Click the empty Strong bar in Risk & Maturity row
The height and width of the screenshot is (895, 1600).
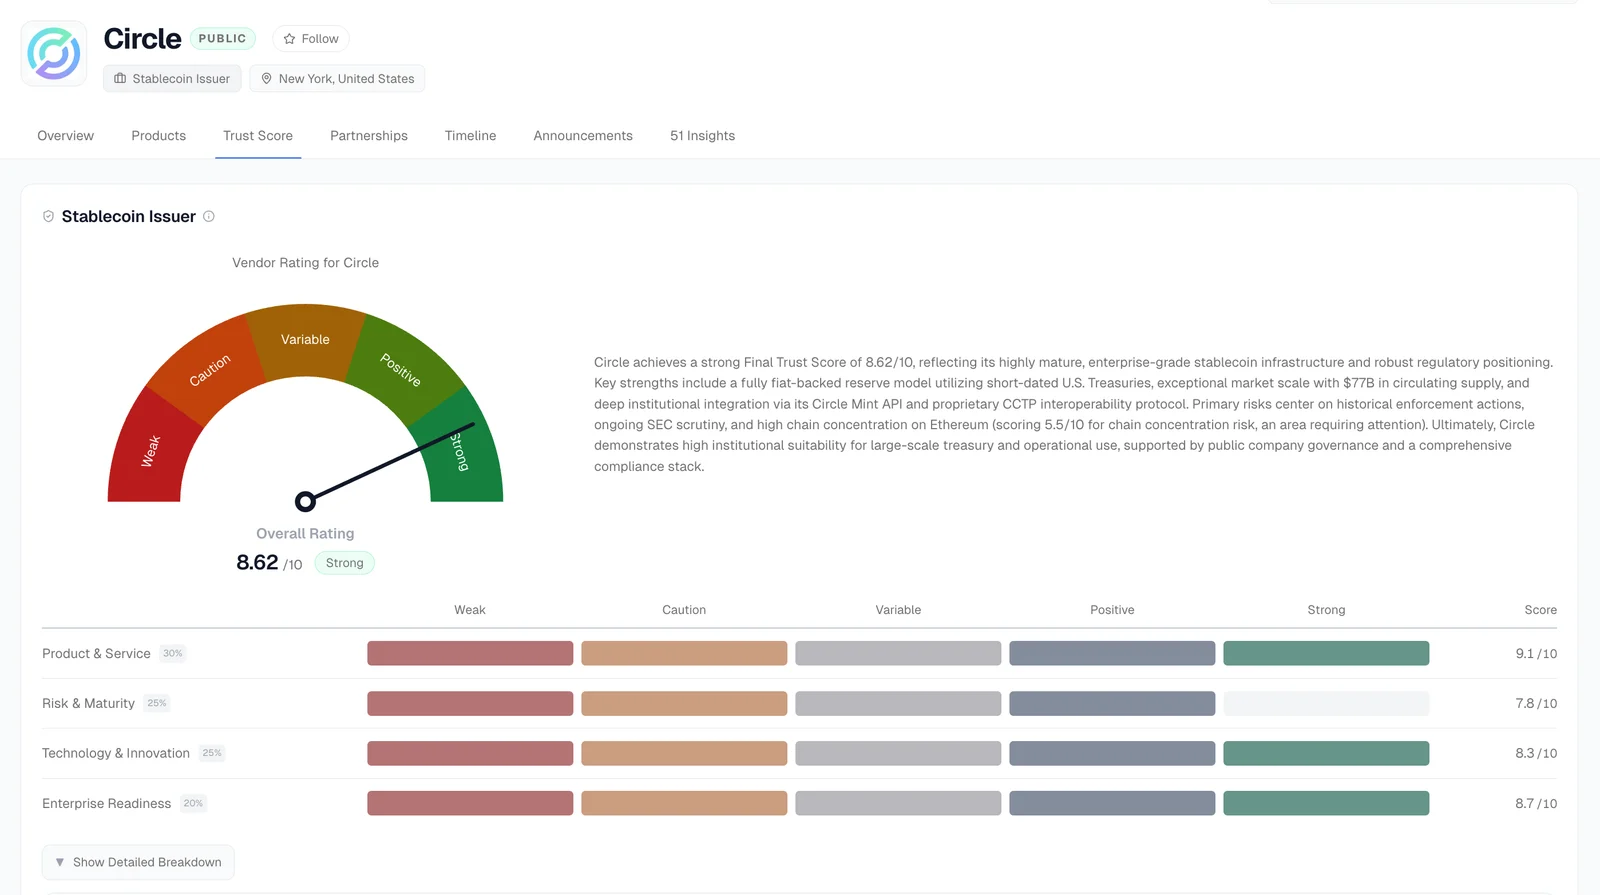click(1326, 703)
